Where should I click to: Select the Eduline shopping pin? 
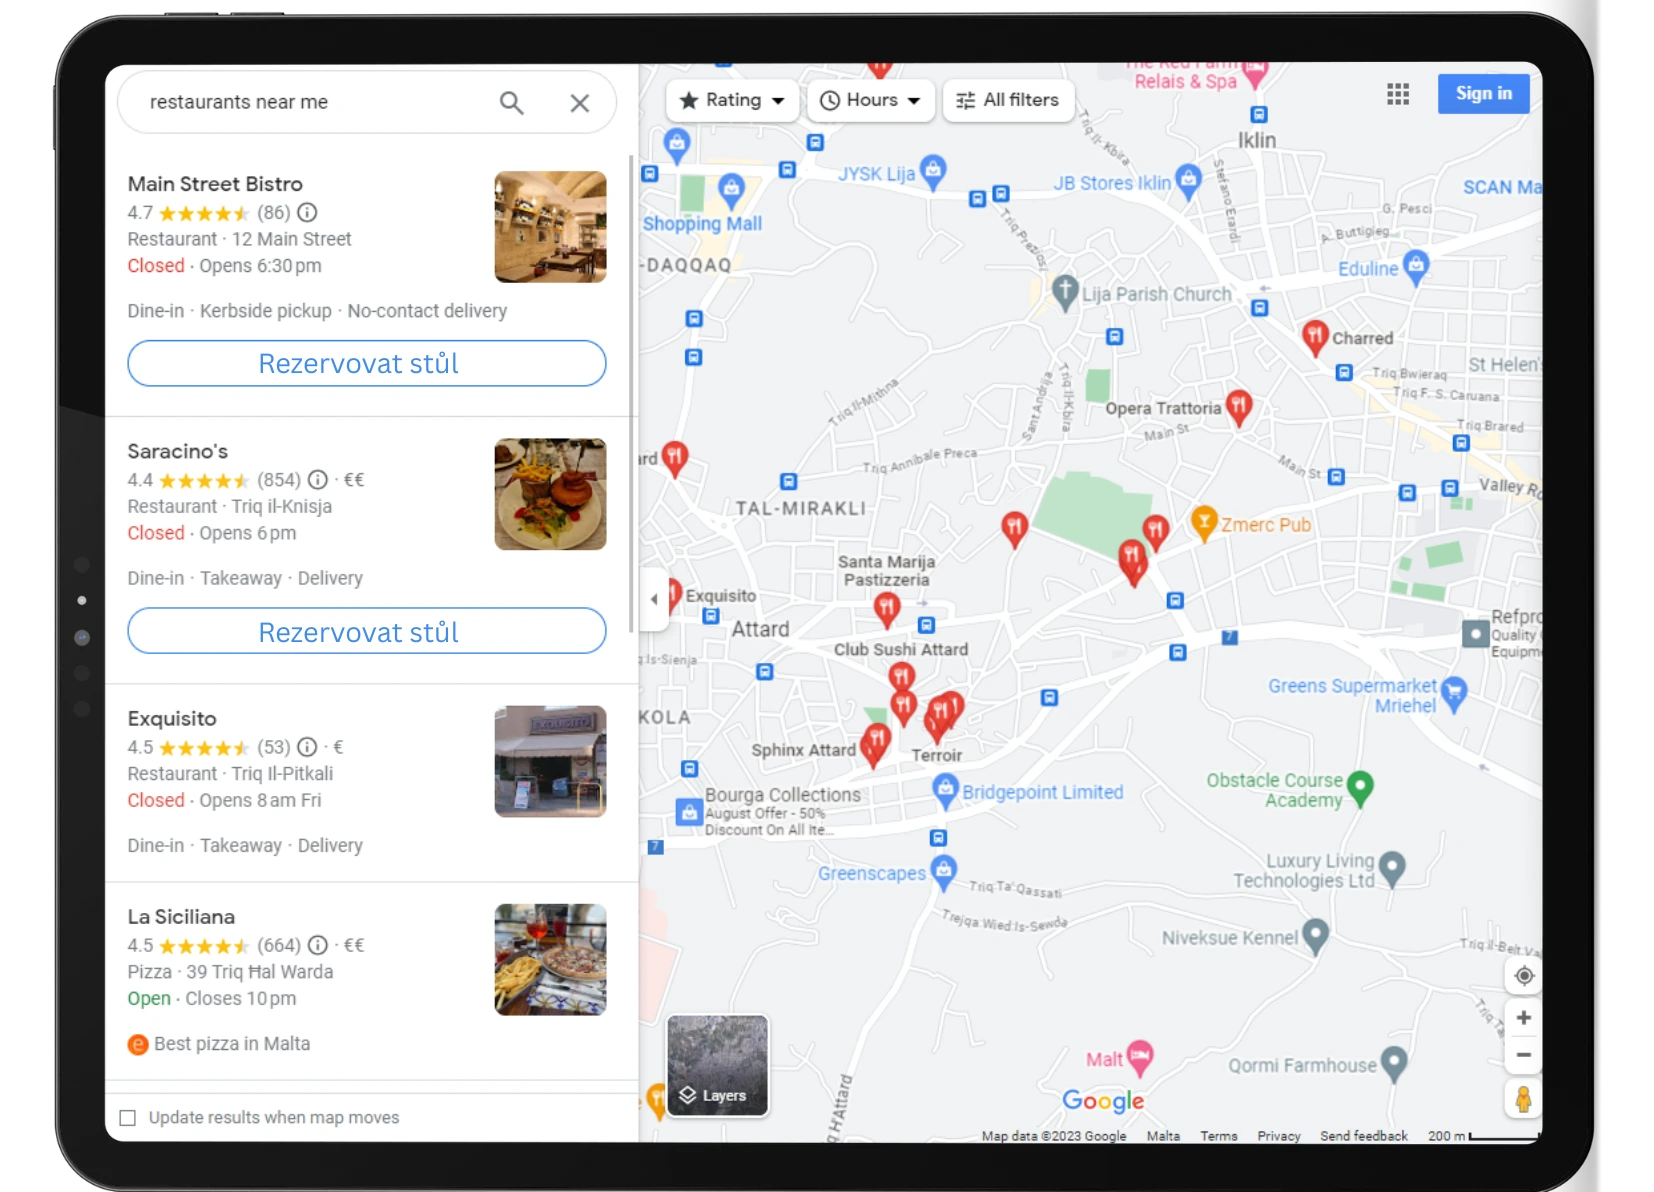[1416, 267]
